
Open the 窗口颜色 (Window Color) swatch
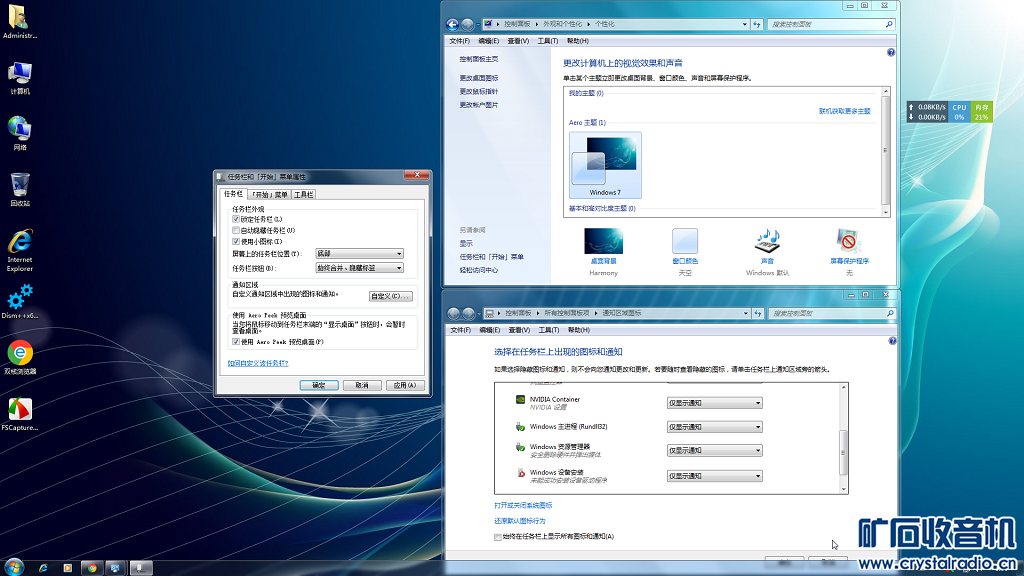pyautogui.click(x=685, y=241)
